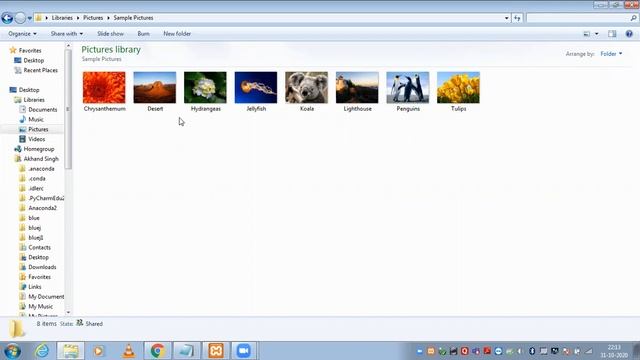
Task: Select the Penguins picture thumbnail
Action: point(408,87)
